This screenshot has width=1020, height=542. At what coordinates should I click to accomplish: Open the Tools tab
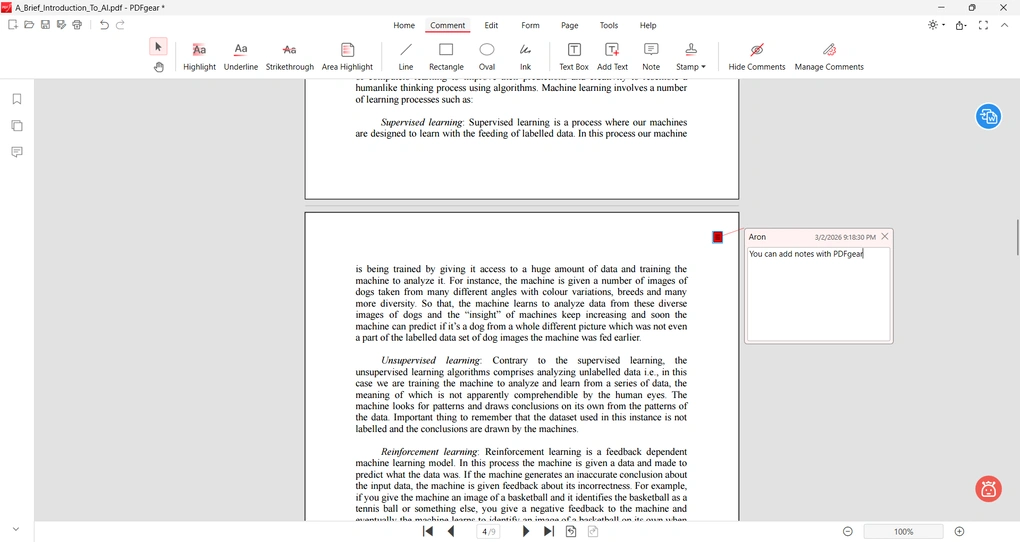click(609, 25)
